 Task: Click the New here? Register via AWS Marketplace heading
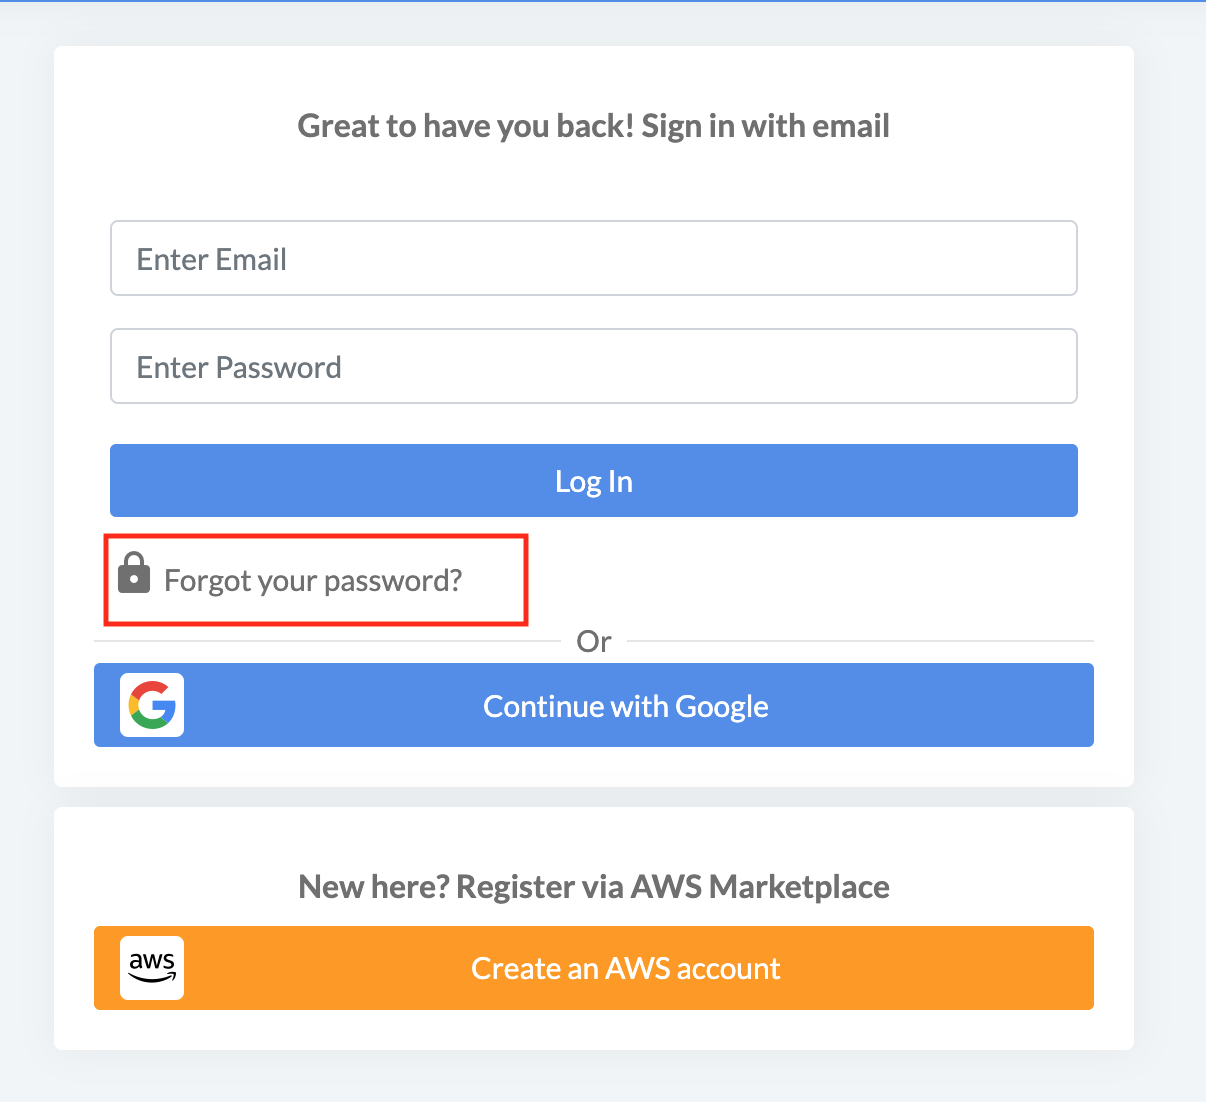tap(594, 887)
